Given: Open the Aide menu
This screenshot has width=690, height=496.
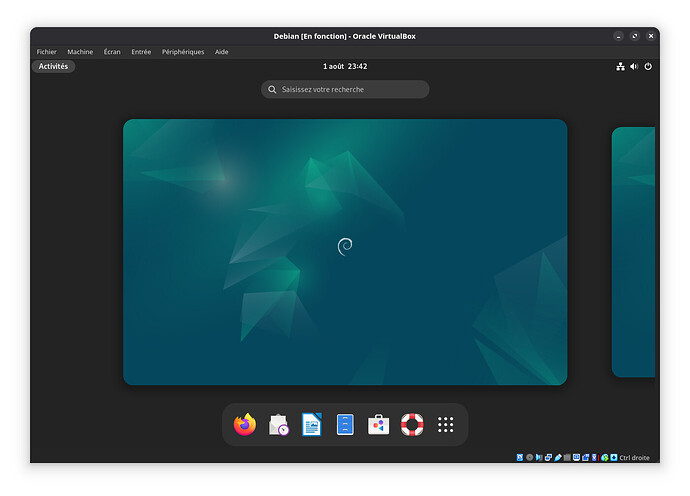Looking at the screenshot, I should coord(222,52).
